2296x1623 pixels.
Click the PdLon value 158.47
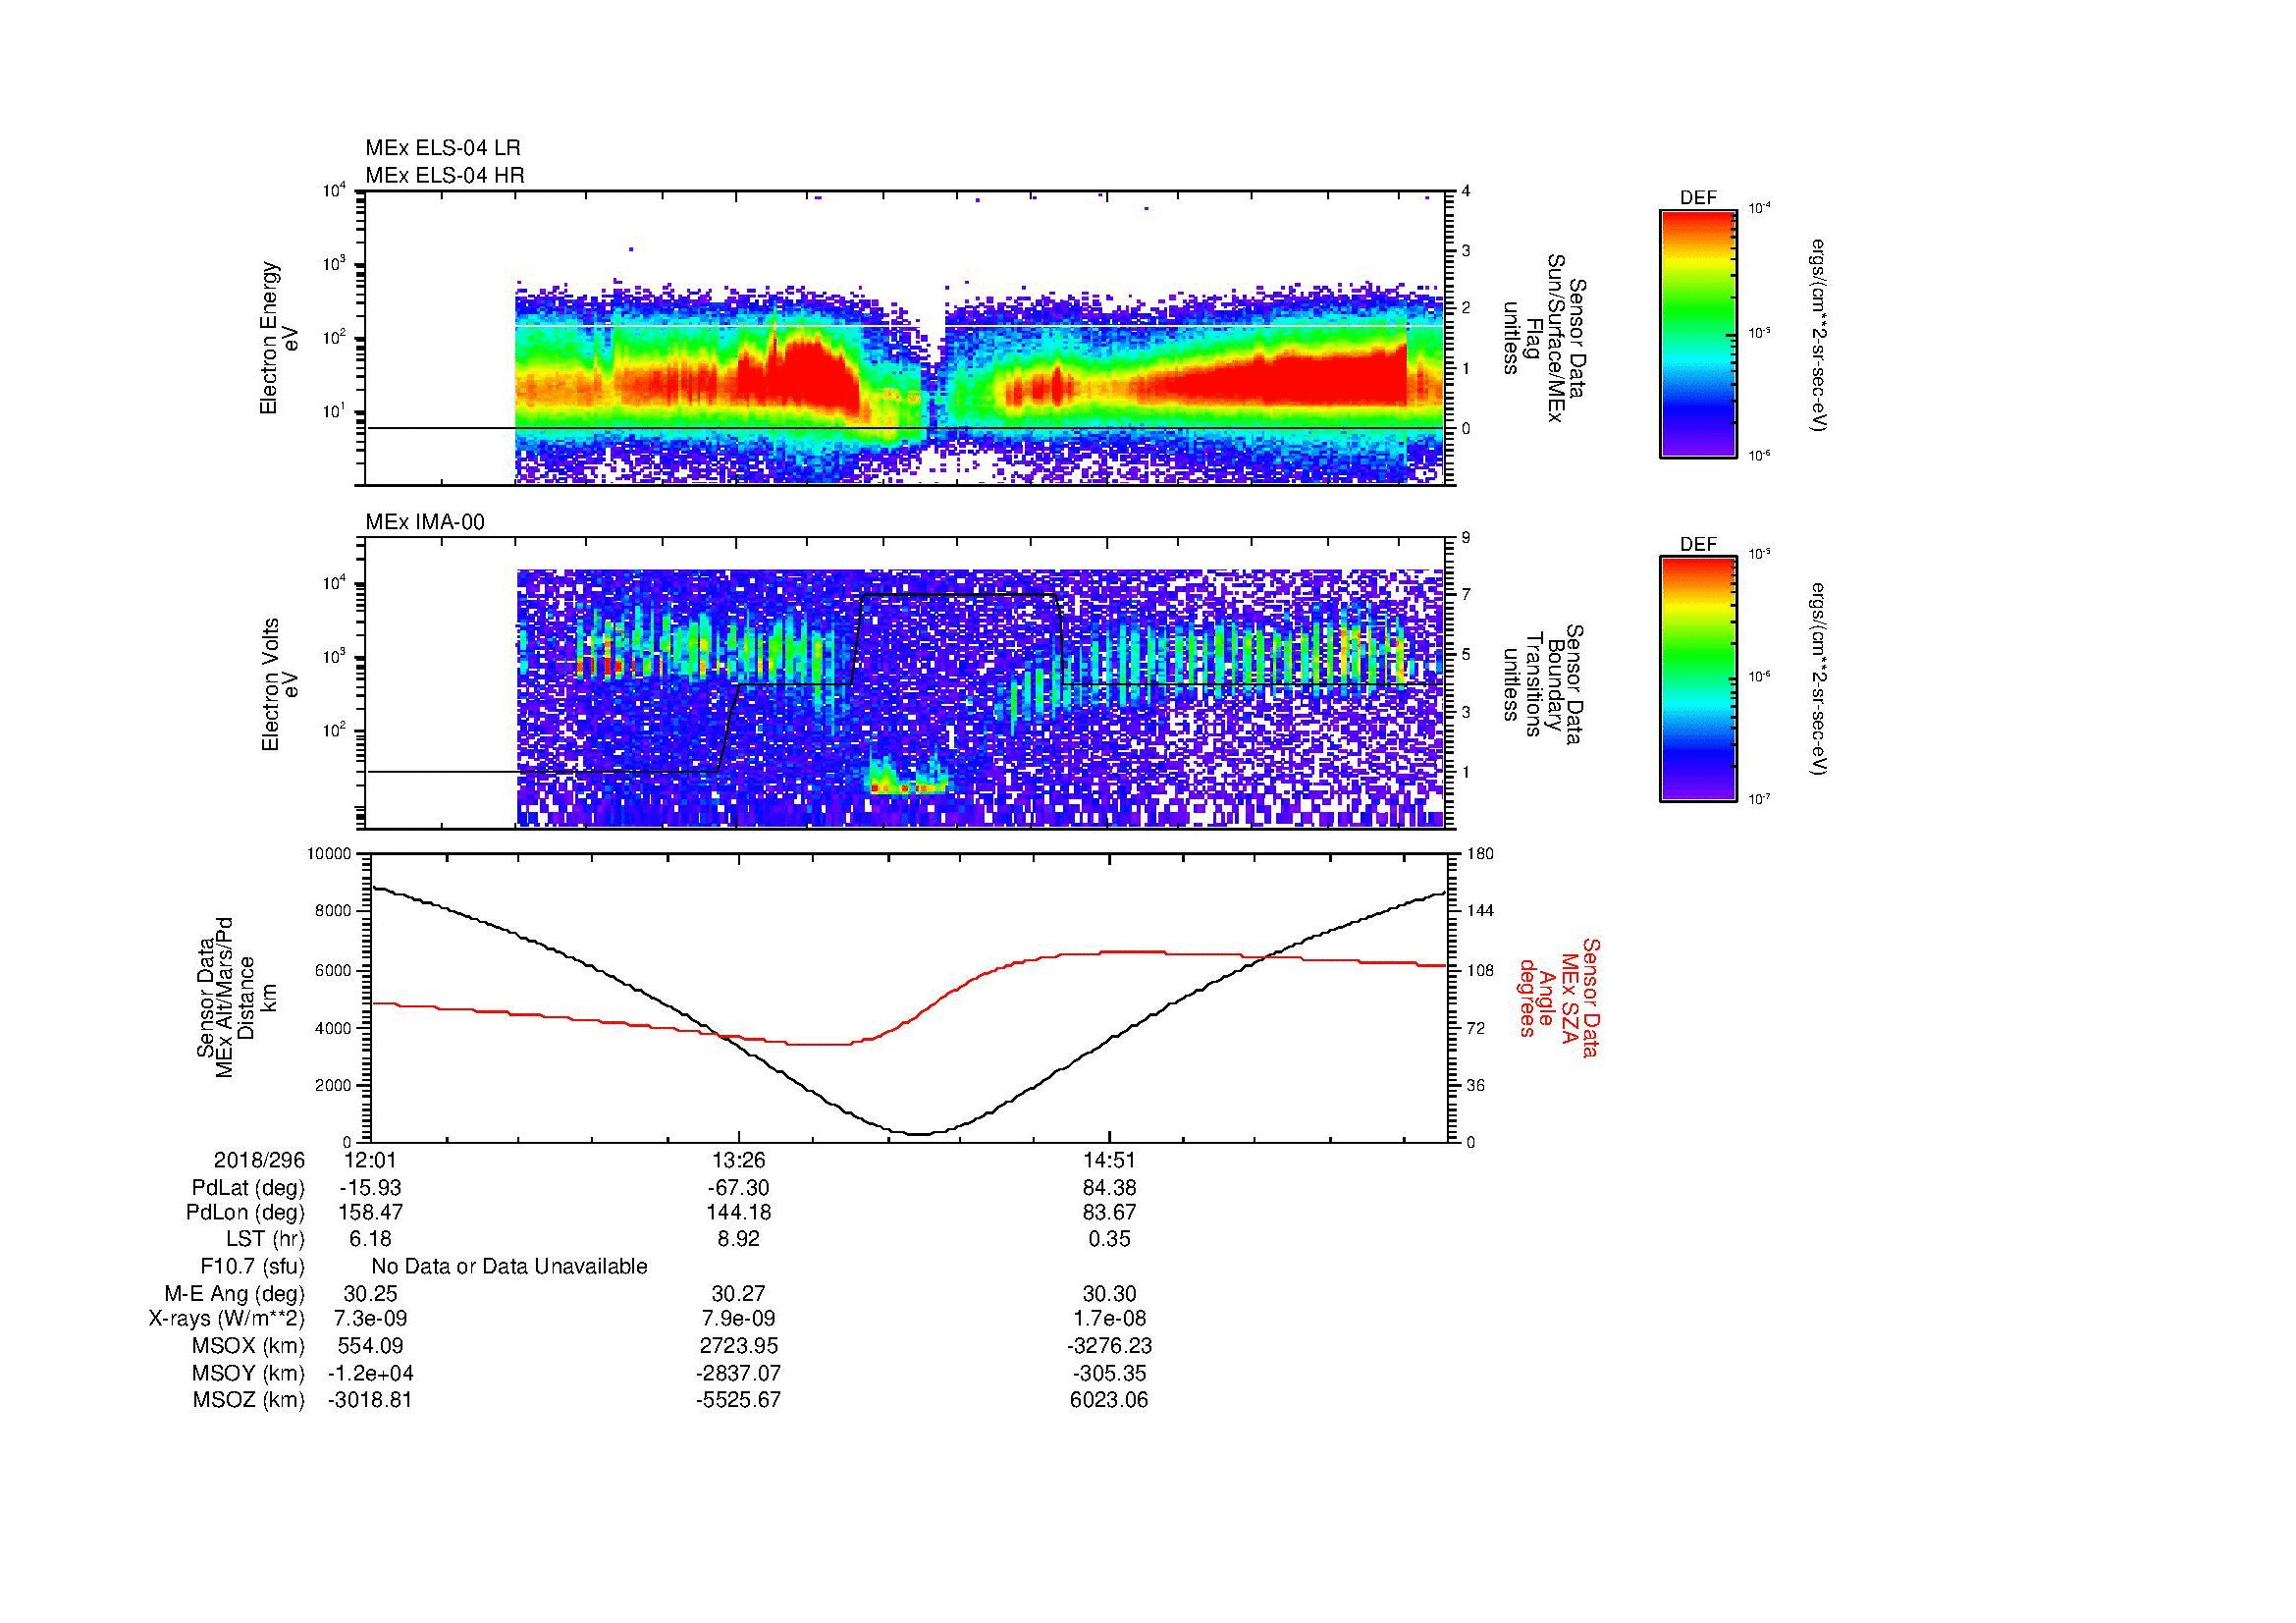coord(371,1213)
